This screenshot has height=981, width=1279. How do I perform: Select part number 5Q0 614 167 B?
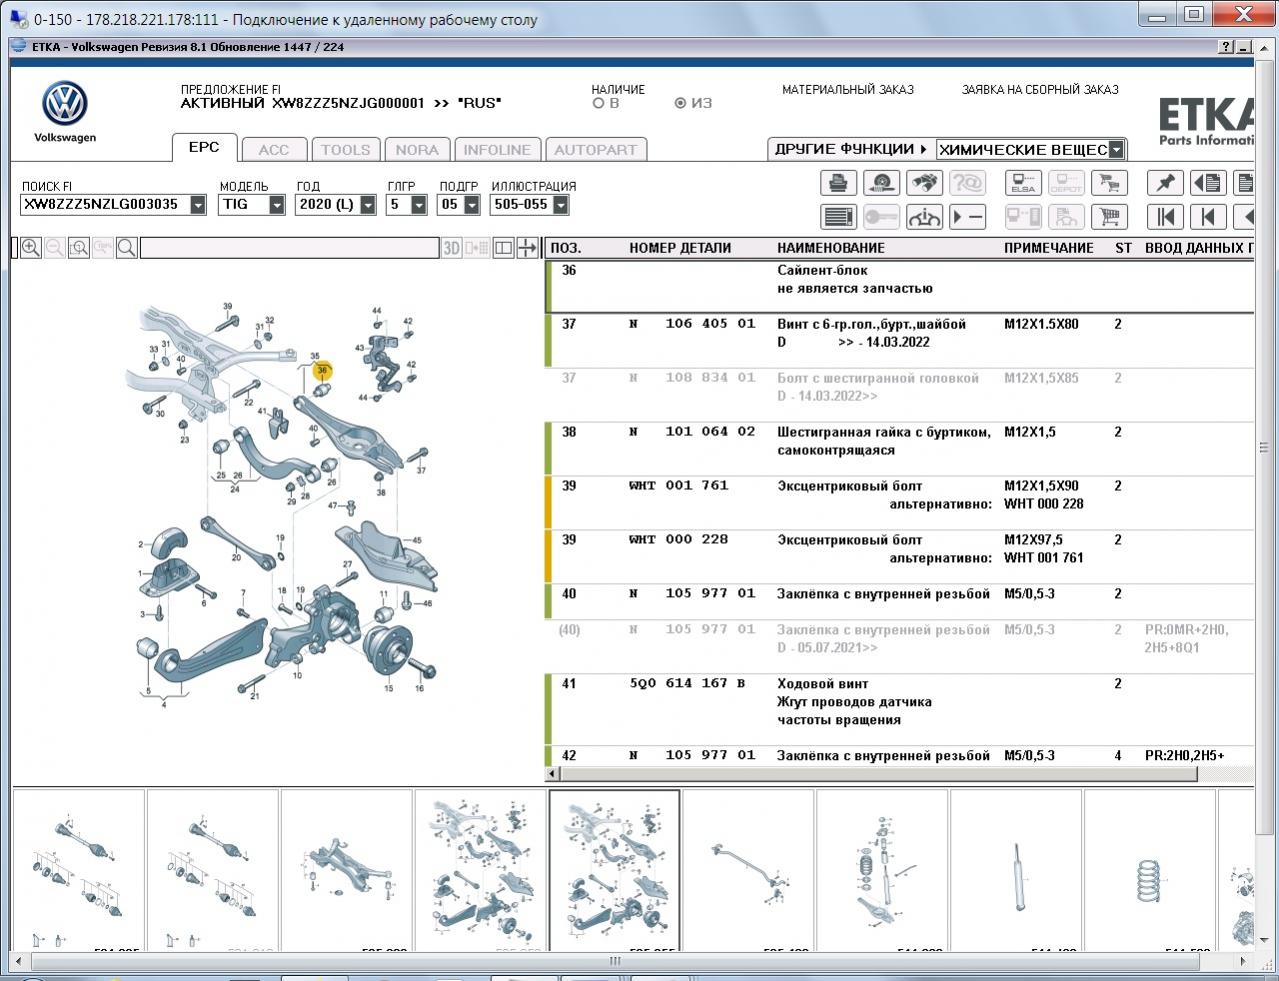(x=688, y=684)
